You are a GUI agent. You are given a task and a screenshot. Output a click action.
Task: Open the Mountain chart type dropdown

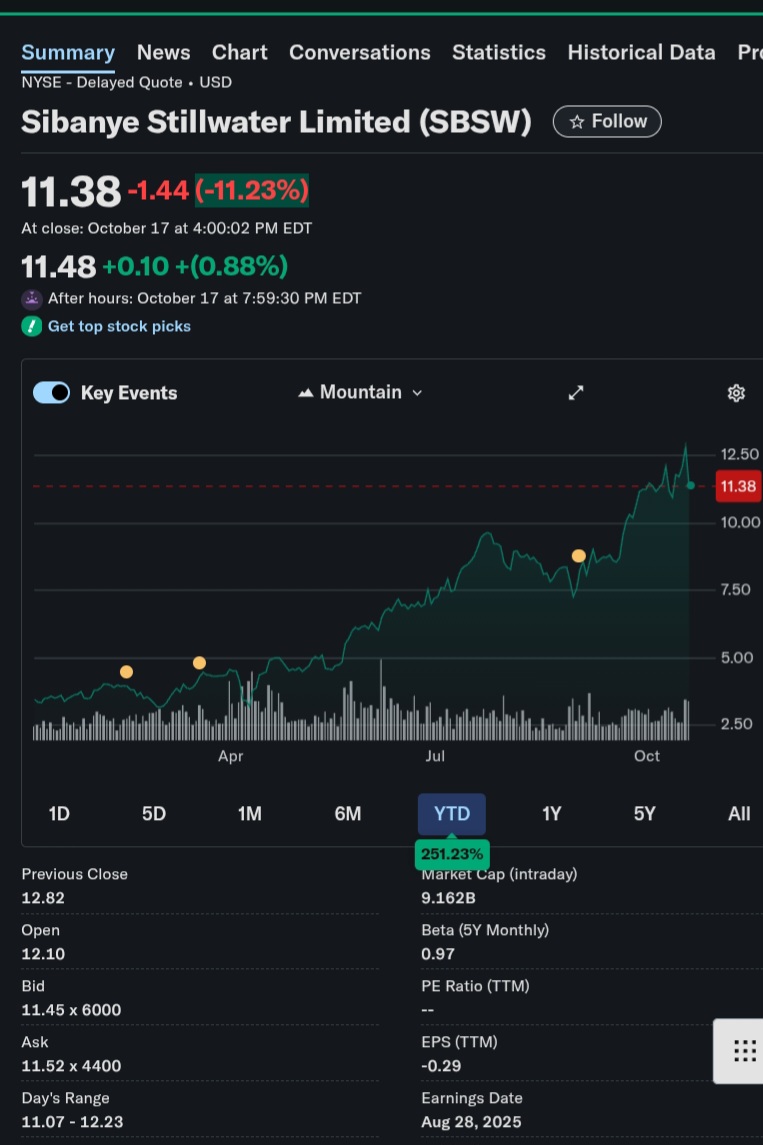pyautogui.click(x=361, y=393)
